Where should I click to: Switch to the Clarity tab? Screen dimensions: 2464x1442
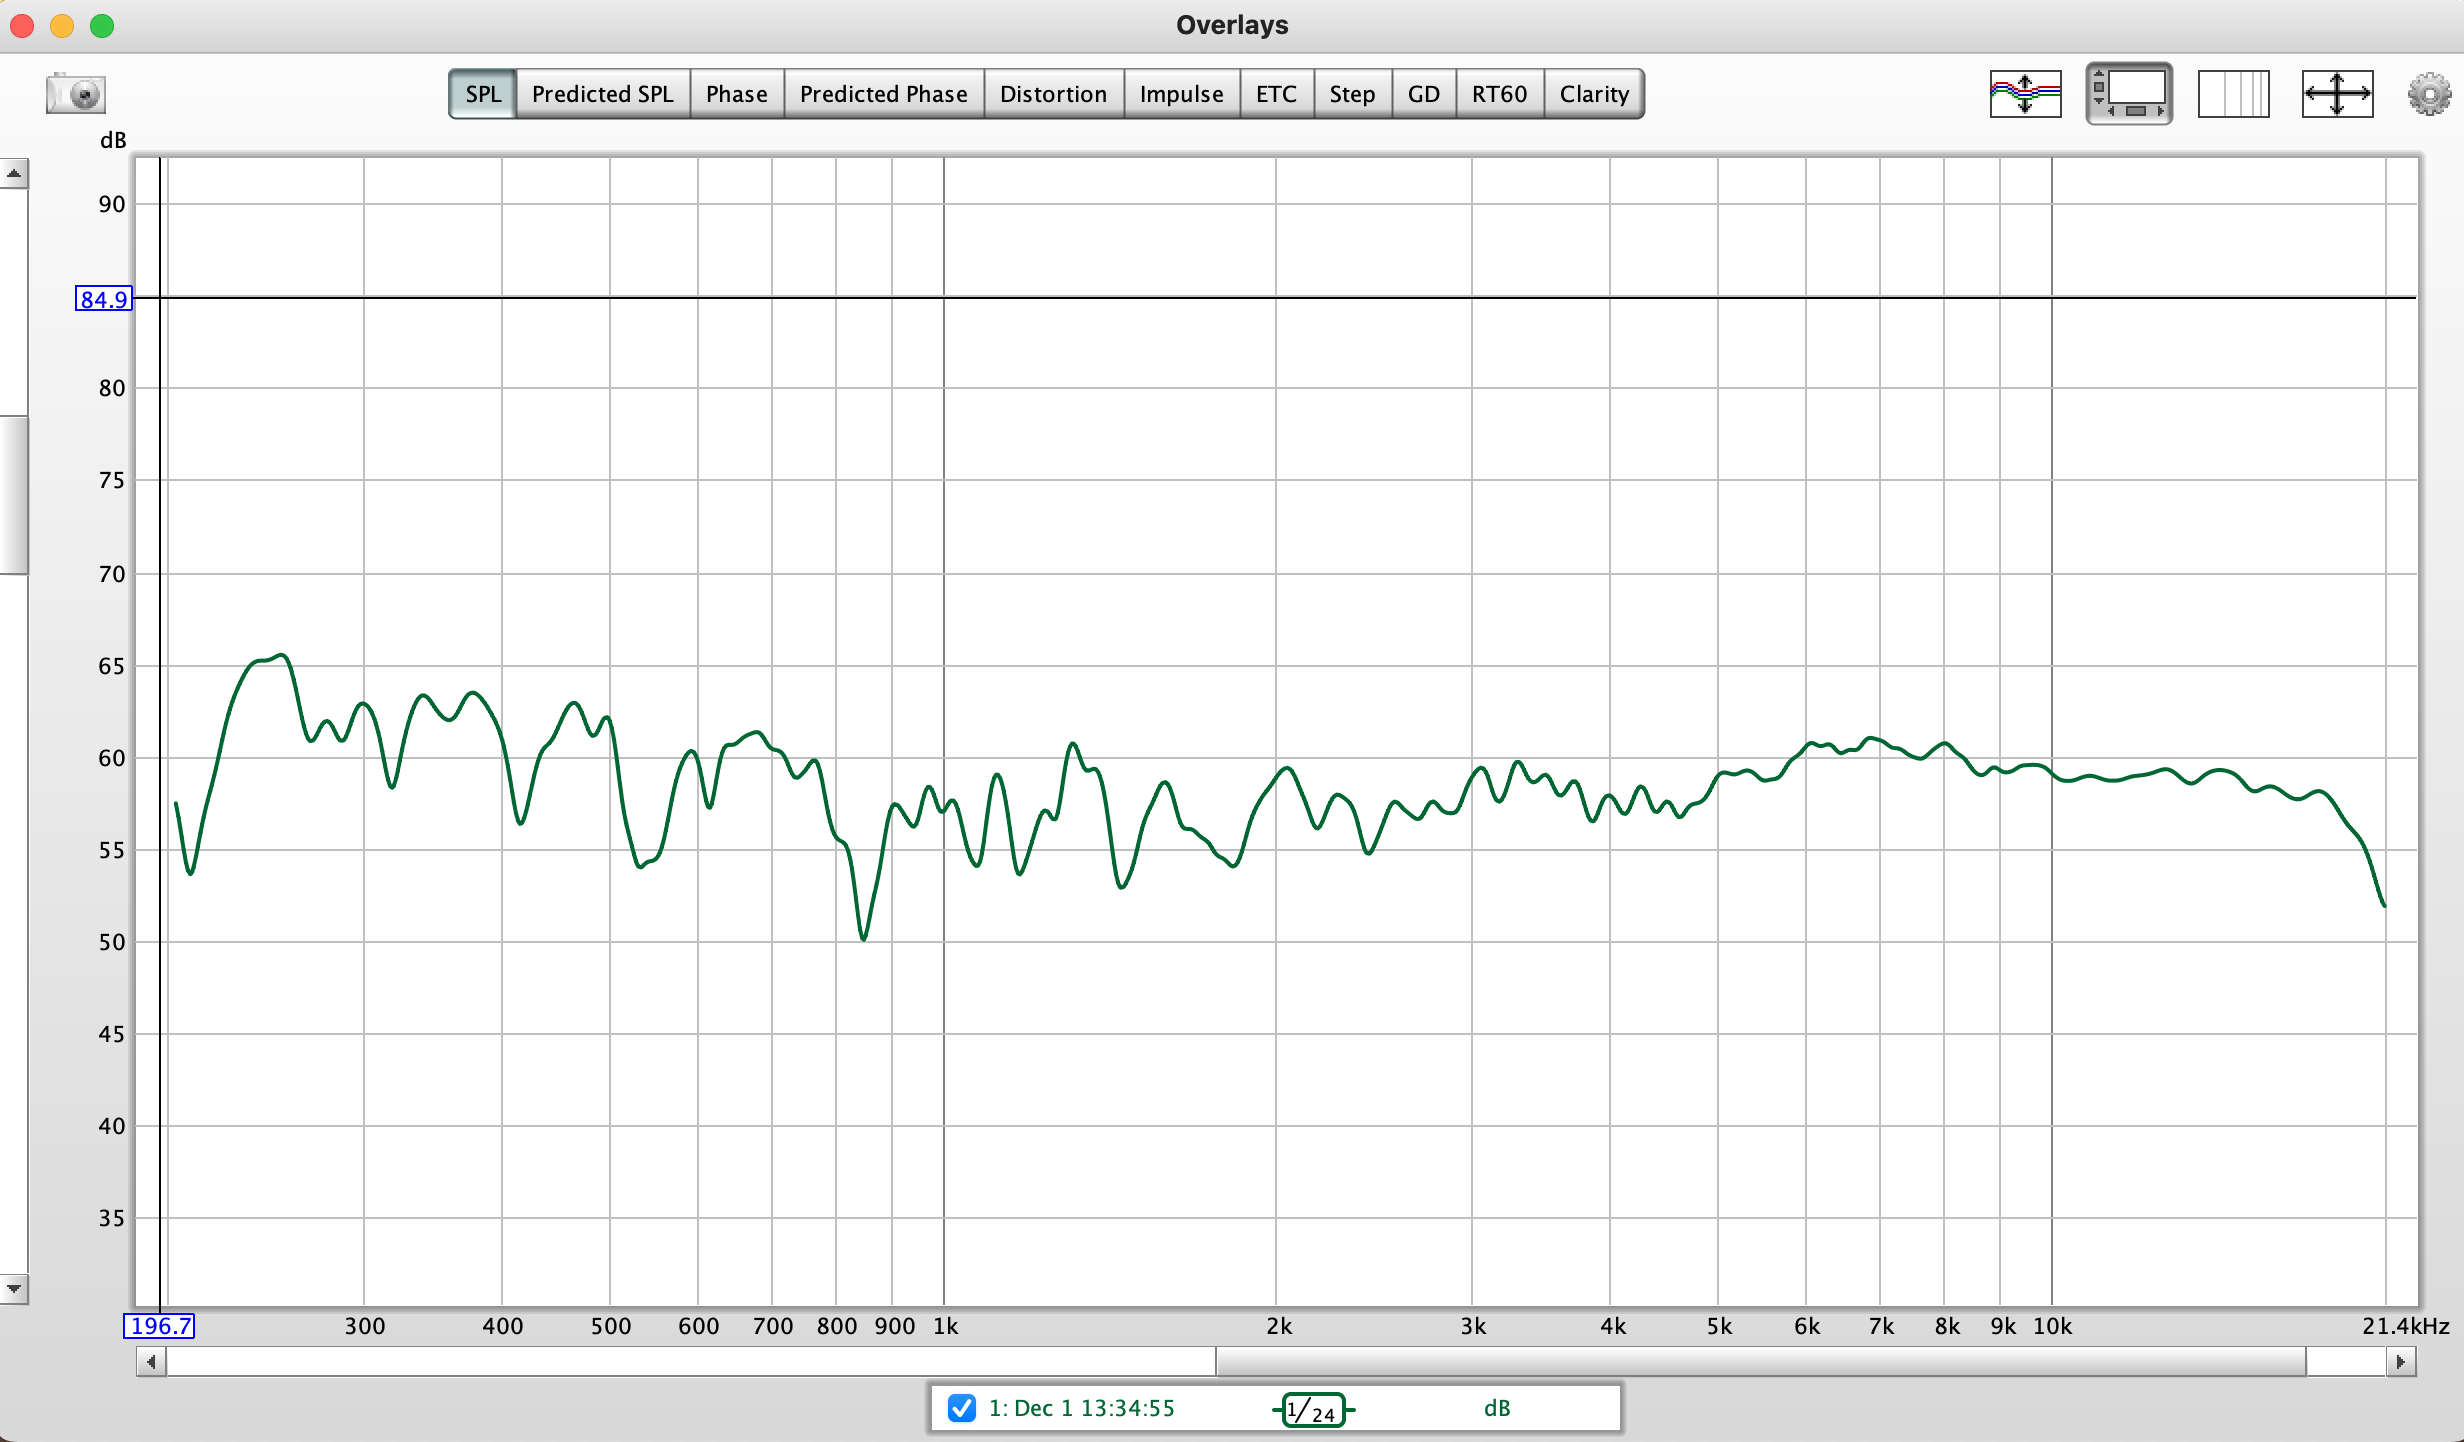pyautogui.click(x=1594, y=94)
